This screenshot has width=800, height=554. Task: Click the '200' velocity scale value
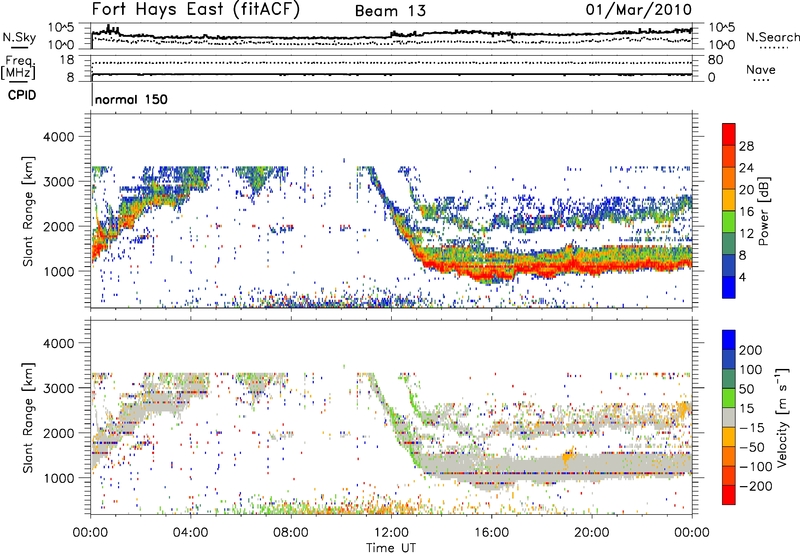pos(751,350)
